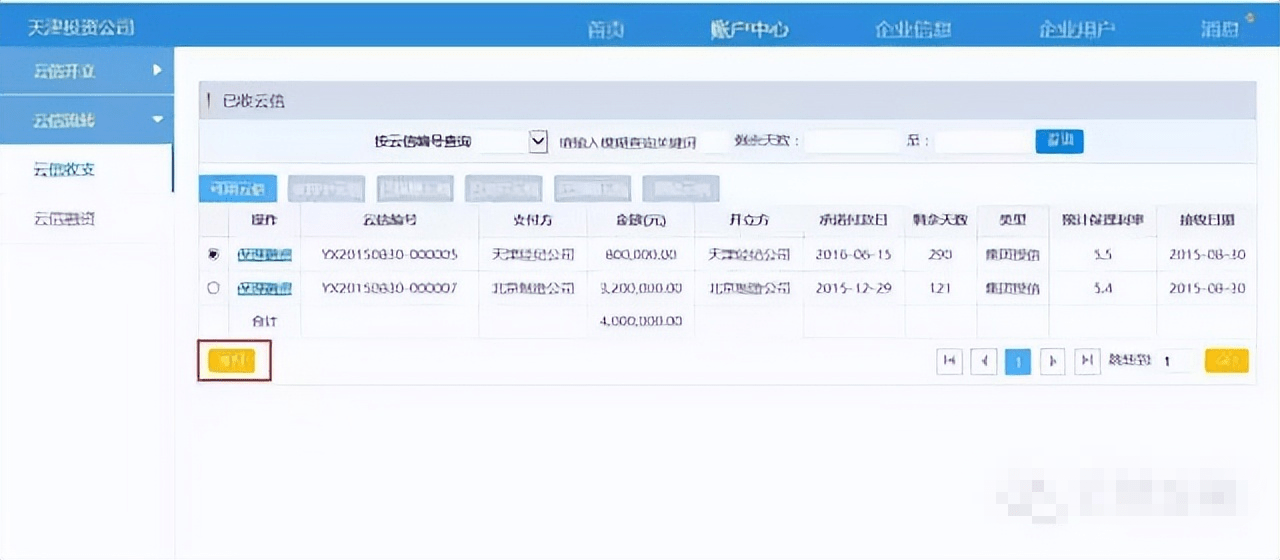This screenshot has height=560, width=1280.
Task: Click the amount 800,000.00 cell
Action: coord(641,255)
